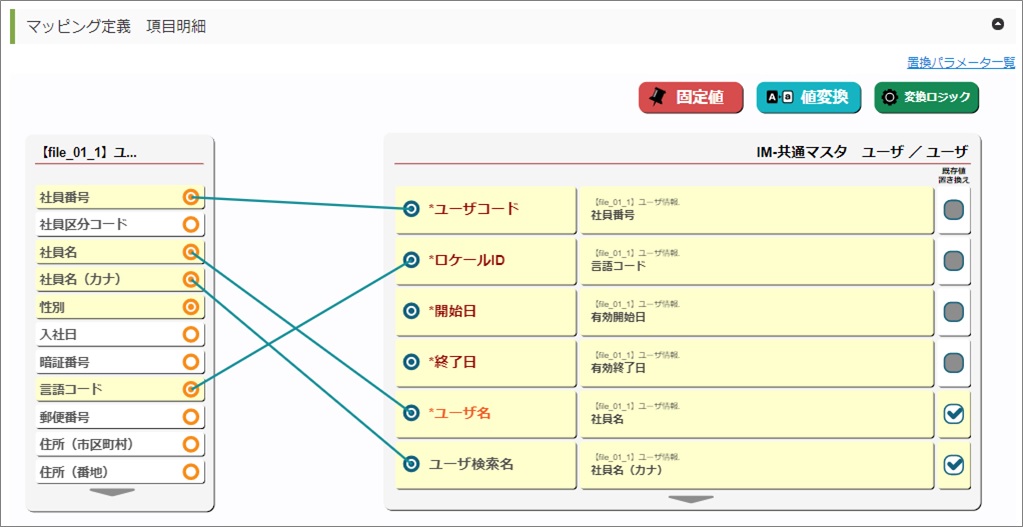Expand more rows in IM-共通マスタ panel
This screenshot has height=527, width=1023.
pyautogui.click(x=691, y=498)
